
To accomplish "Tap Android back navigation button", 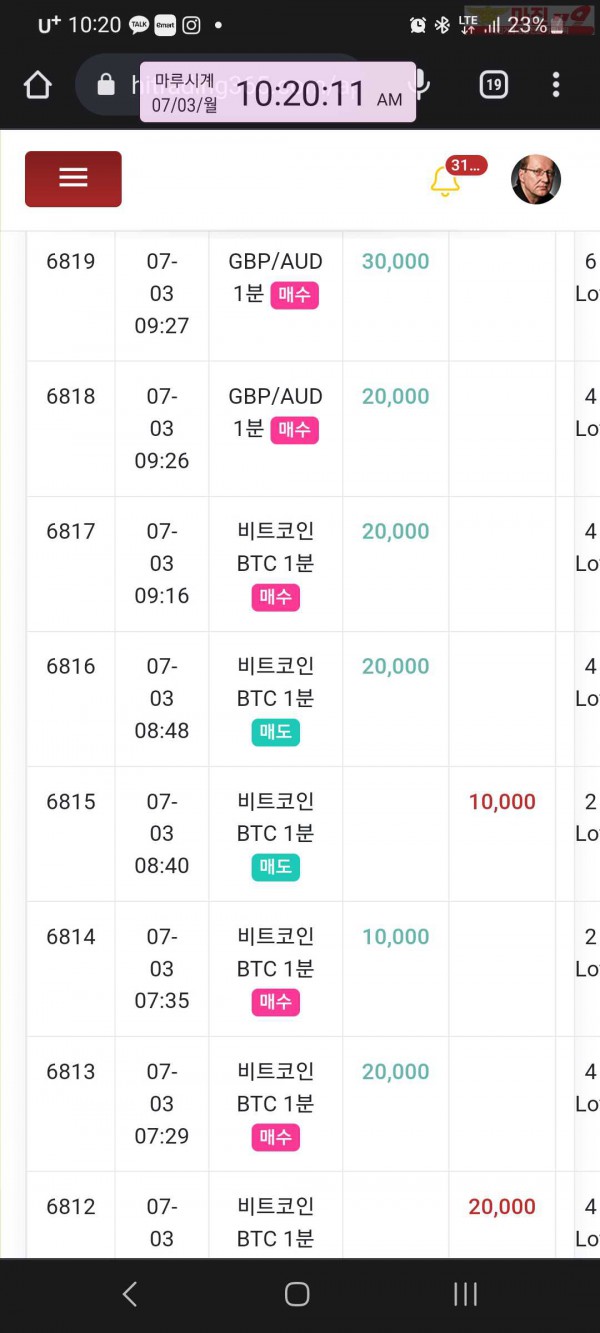I will pyautogui.click(x=130, y=1294).
